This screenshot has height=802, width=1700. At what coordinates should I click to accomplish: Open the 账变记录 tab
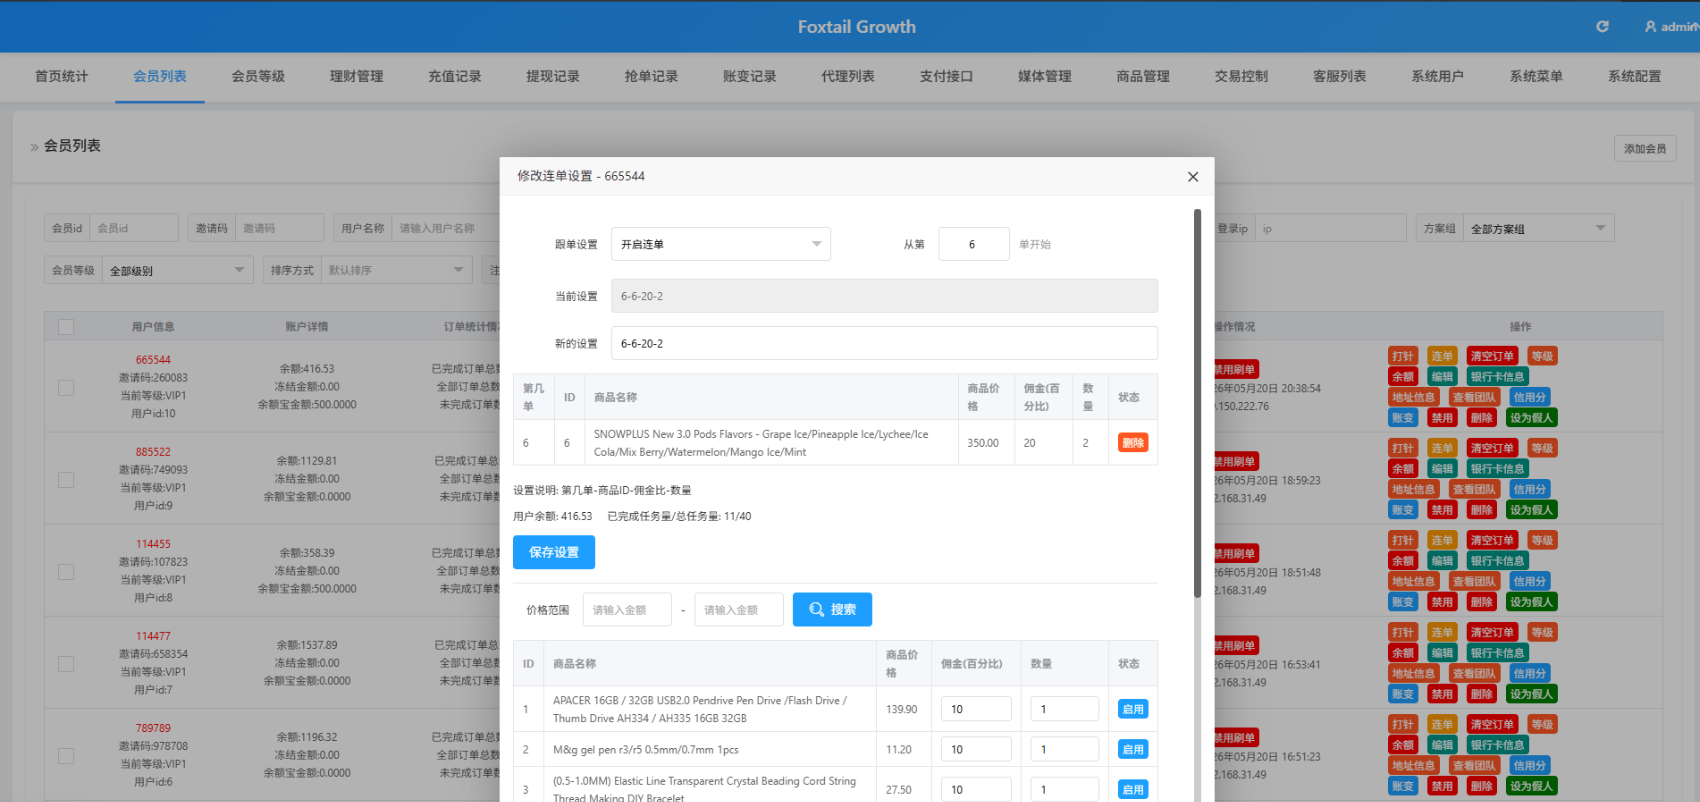click(749, 77)
